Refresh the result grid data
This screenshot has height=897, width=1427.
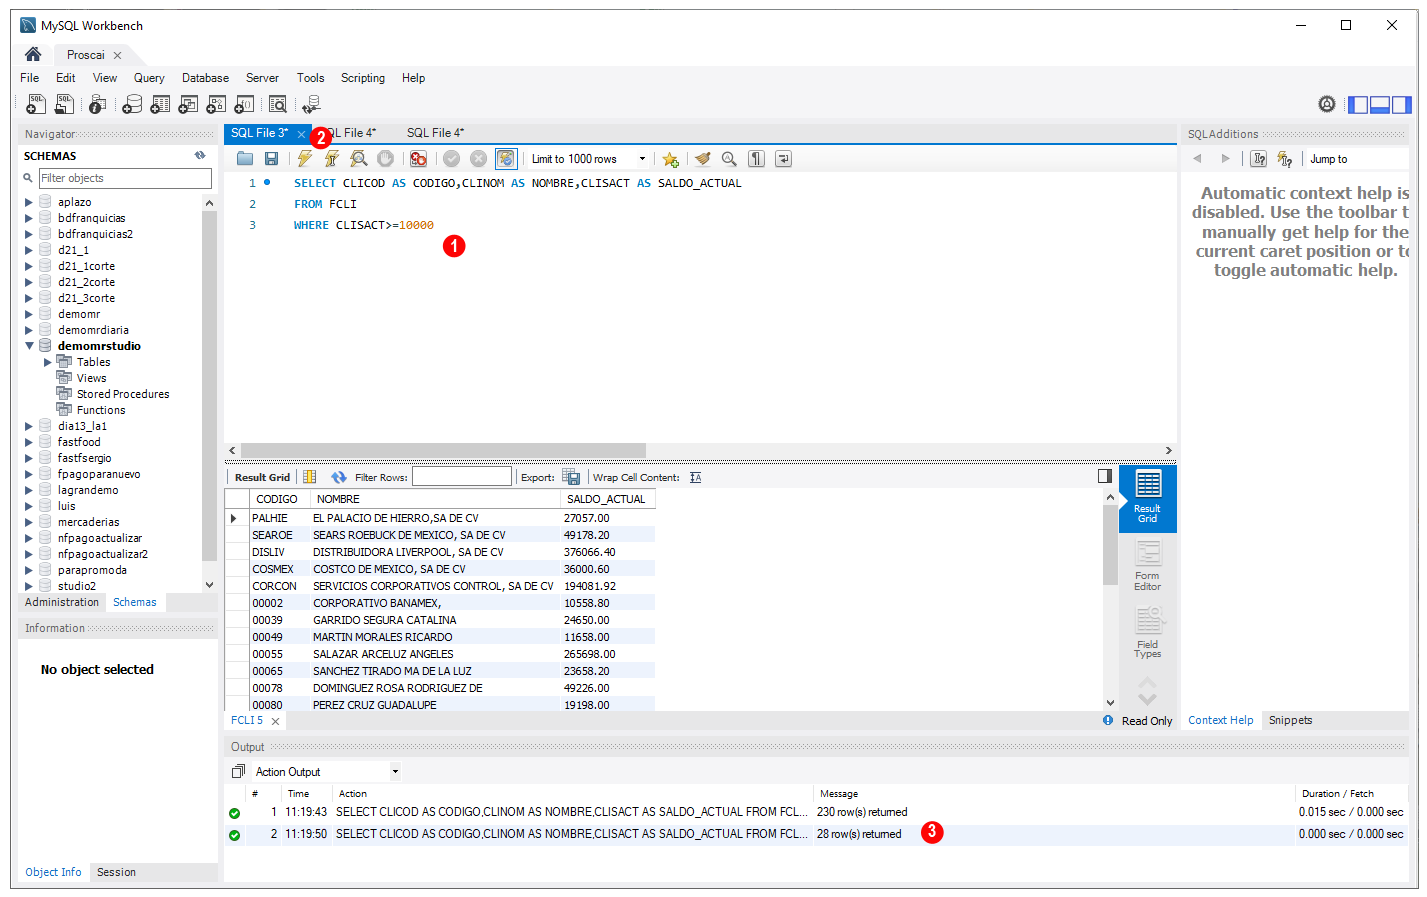(339, 477)
